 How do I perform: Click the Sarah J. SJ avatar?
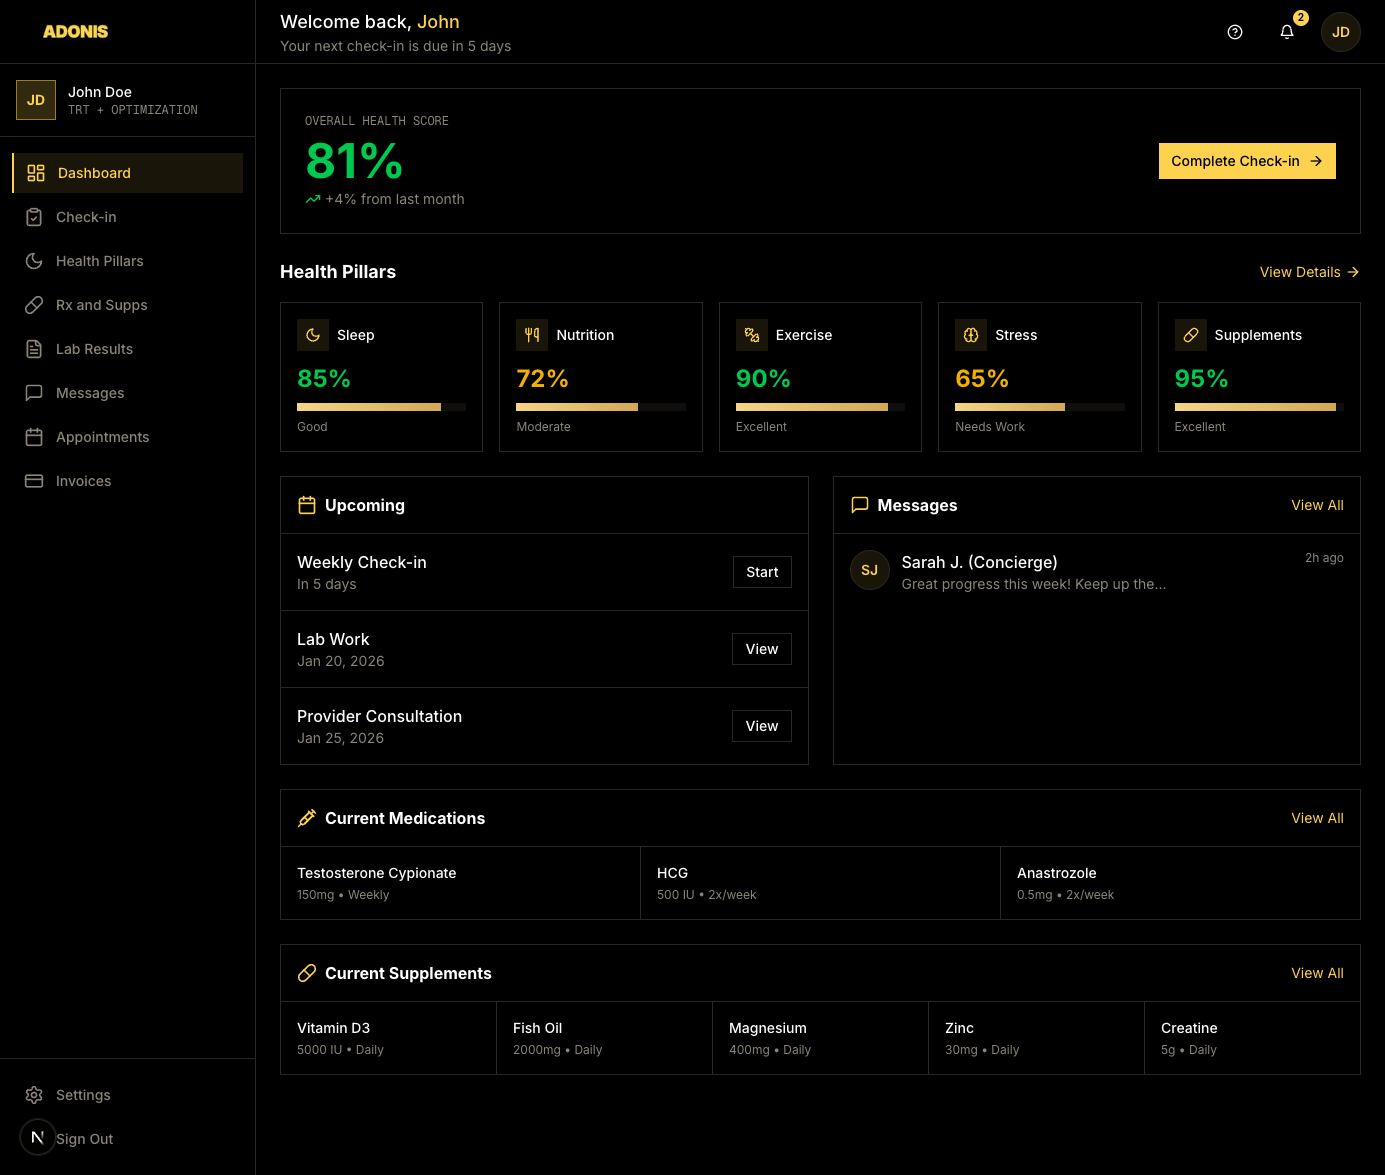tap(870, 570)
